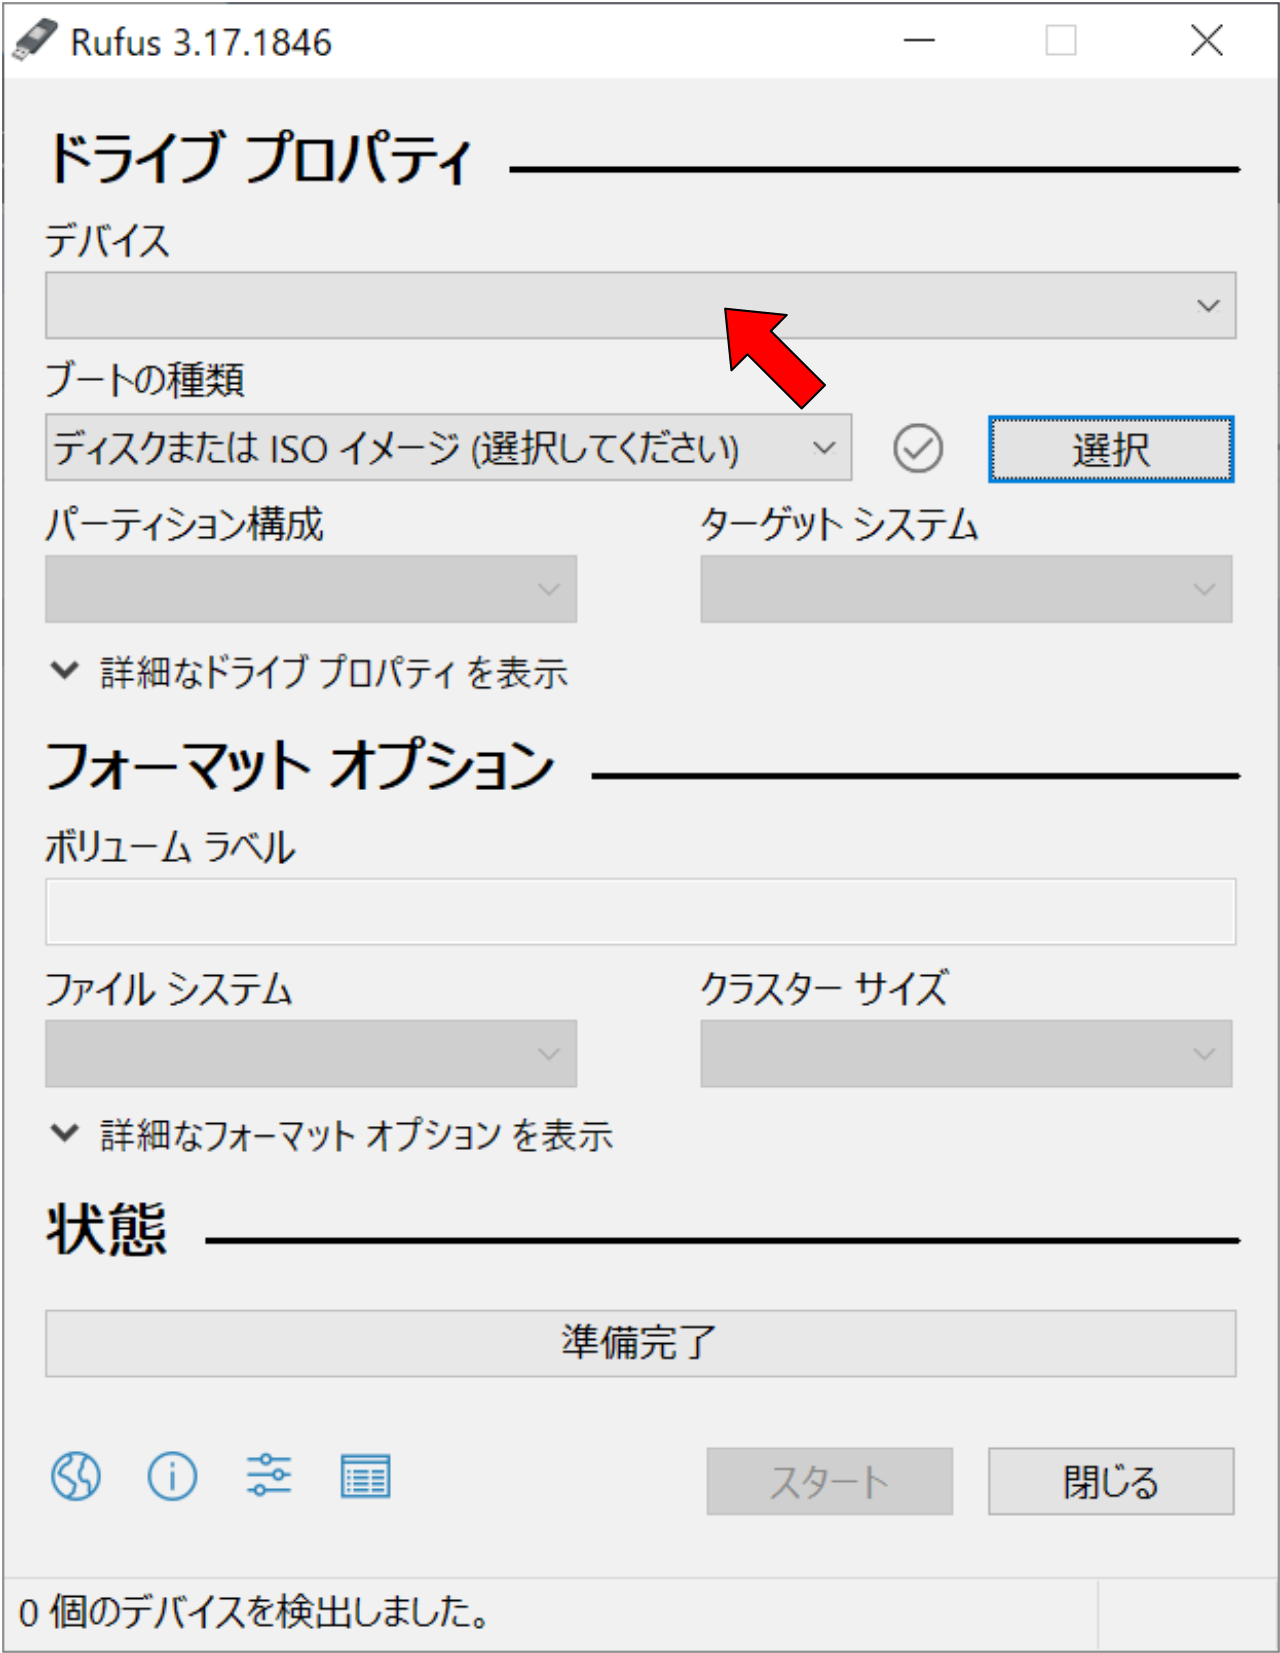
Task: Open the ファイル システム dropdown
Action: pos(311,1053)
